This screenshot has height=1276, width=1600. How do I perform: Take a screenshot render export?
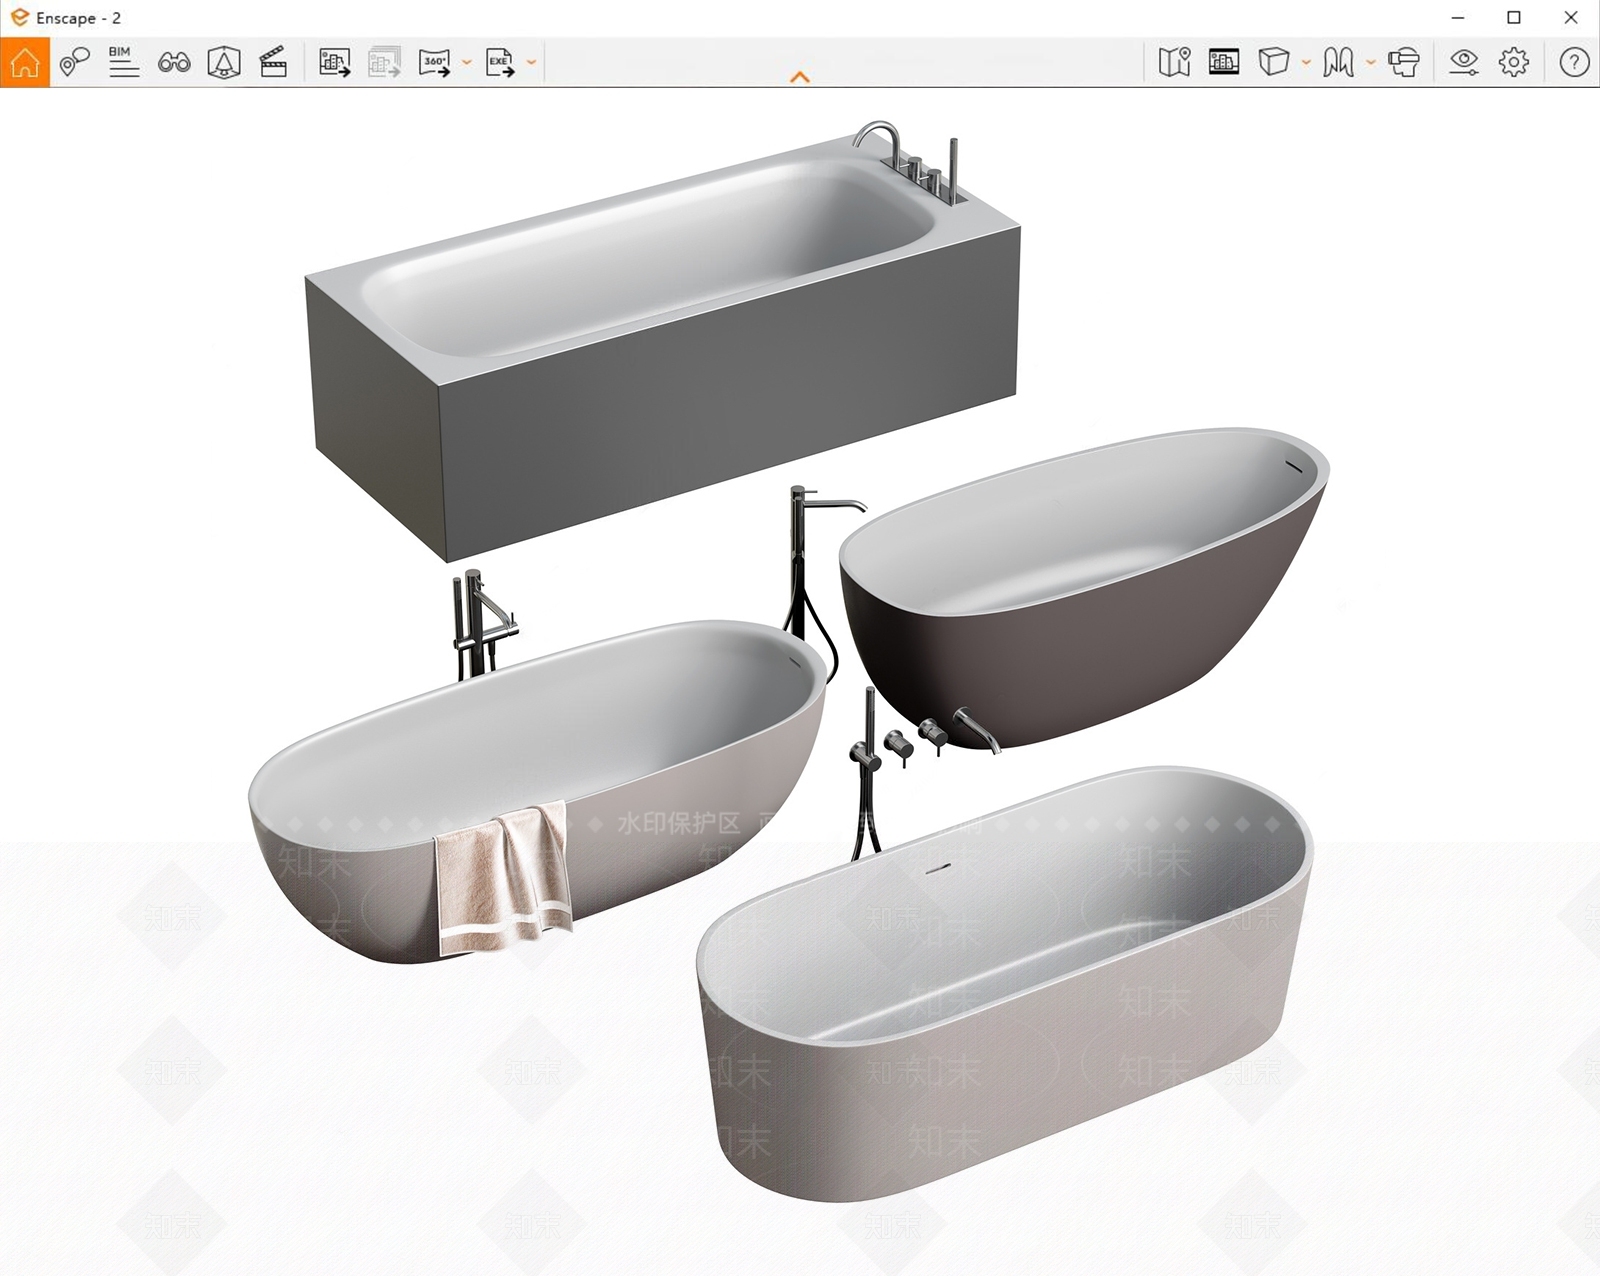[335, 62]
